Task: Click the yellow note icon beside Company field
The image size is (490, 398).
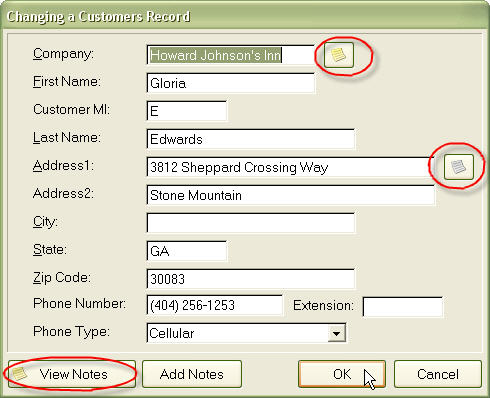Action: 339,55
